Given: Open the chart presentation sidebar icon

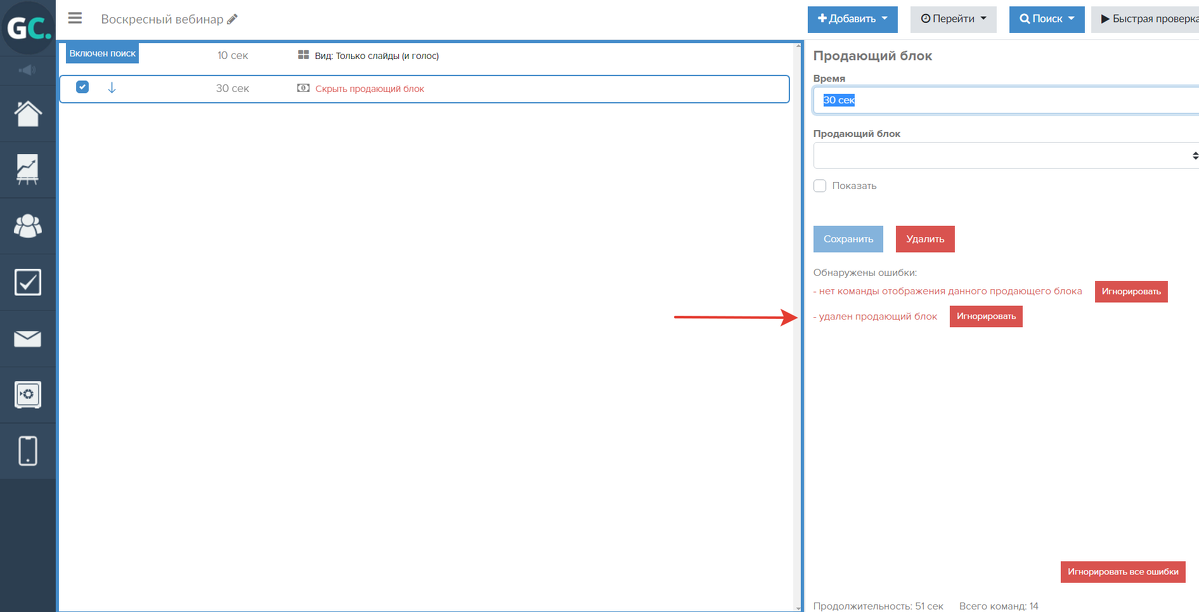Looking at the screenshot, I should tap(28, 170).
